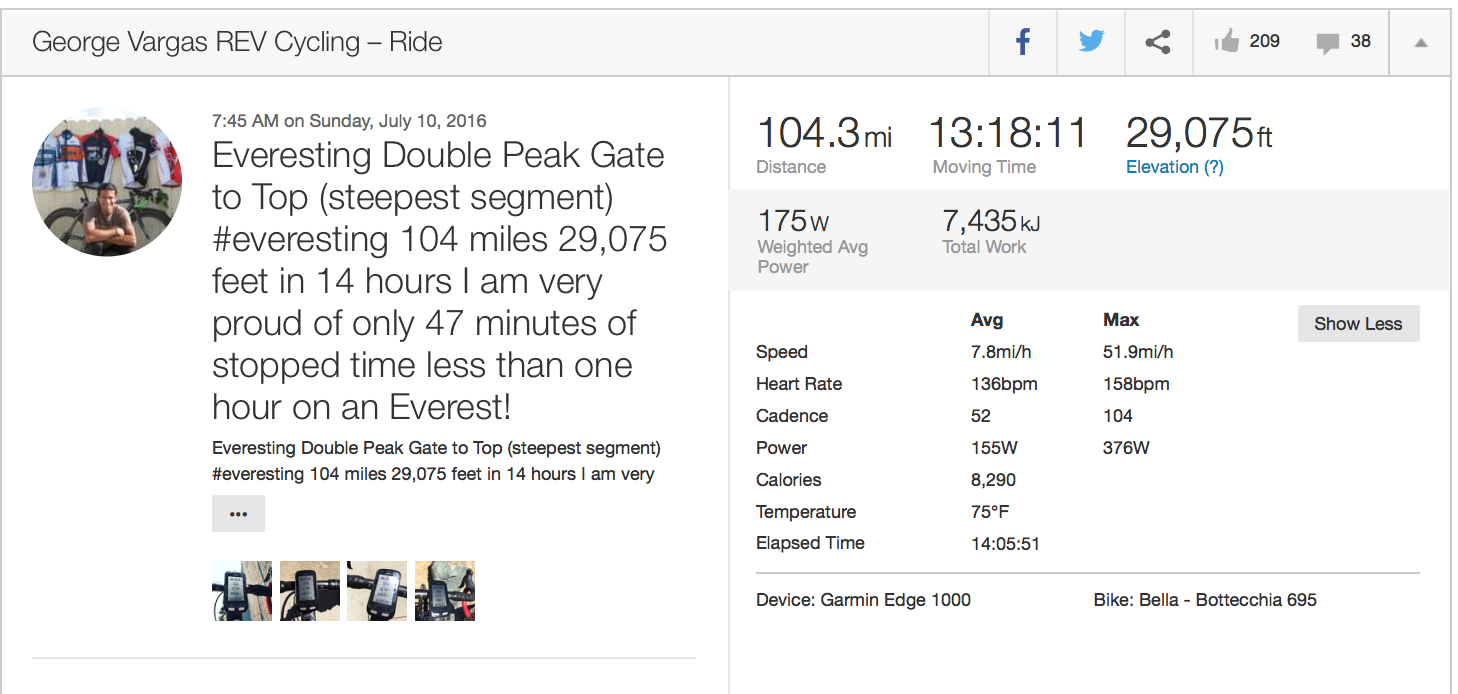The image size is (1458, 694).
Task: View the third ride photo thumbnail
Action: click(x=377, y=591)
